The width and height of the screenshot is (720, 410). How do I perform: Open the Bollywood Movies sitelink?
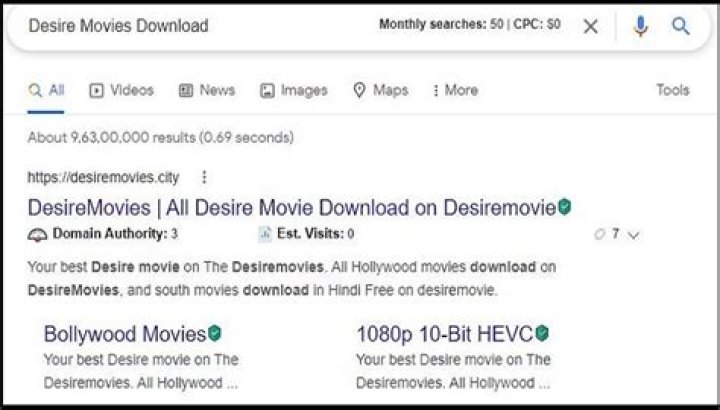coord(125,334)
